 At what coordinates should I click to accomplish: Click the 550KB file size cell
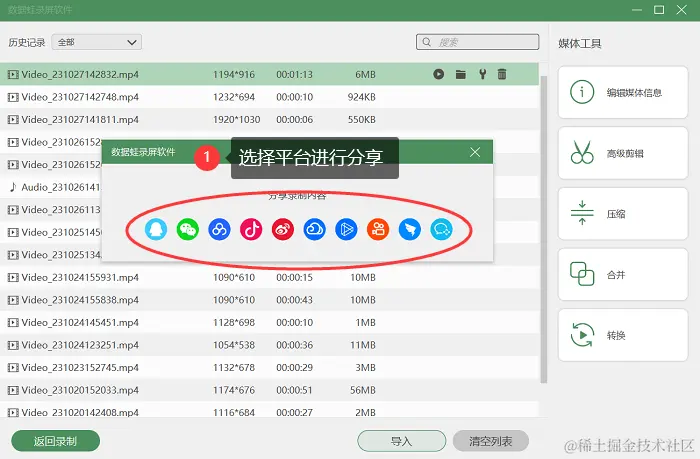tap(362, 119)
